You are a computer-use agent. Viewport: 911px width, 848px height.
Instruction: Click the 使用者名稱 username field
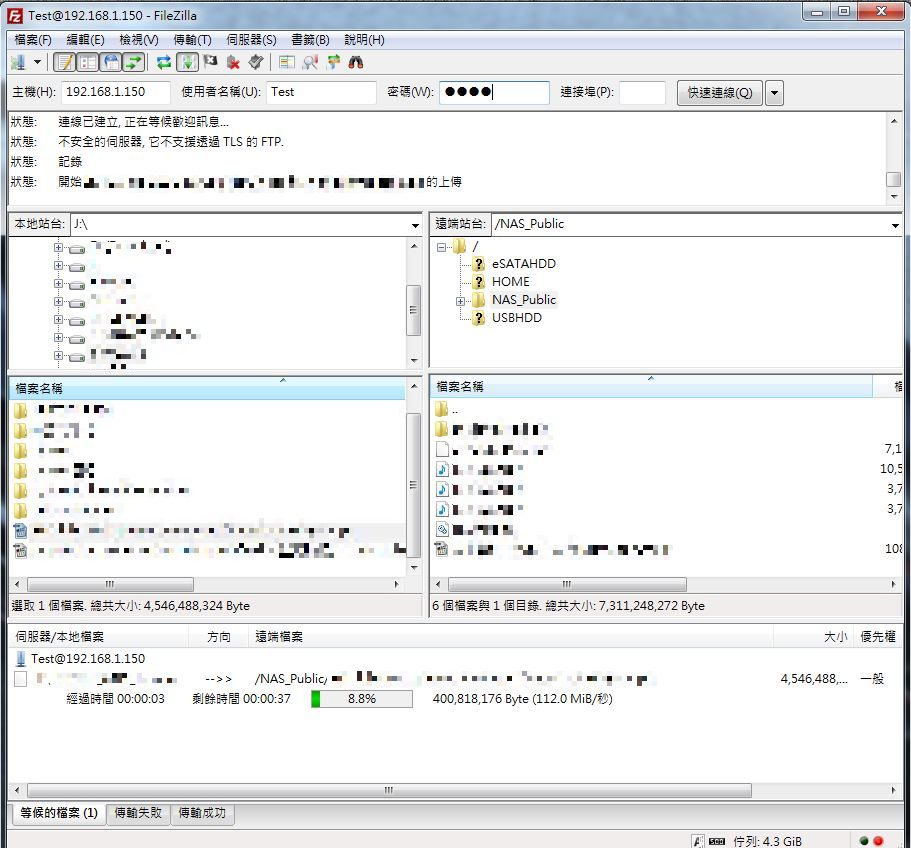(321, 92)
